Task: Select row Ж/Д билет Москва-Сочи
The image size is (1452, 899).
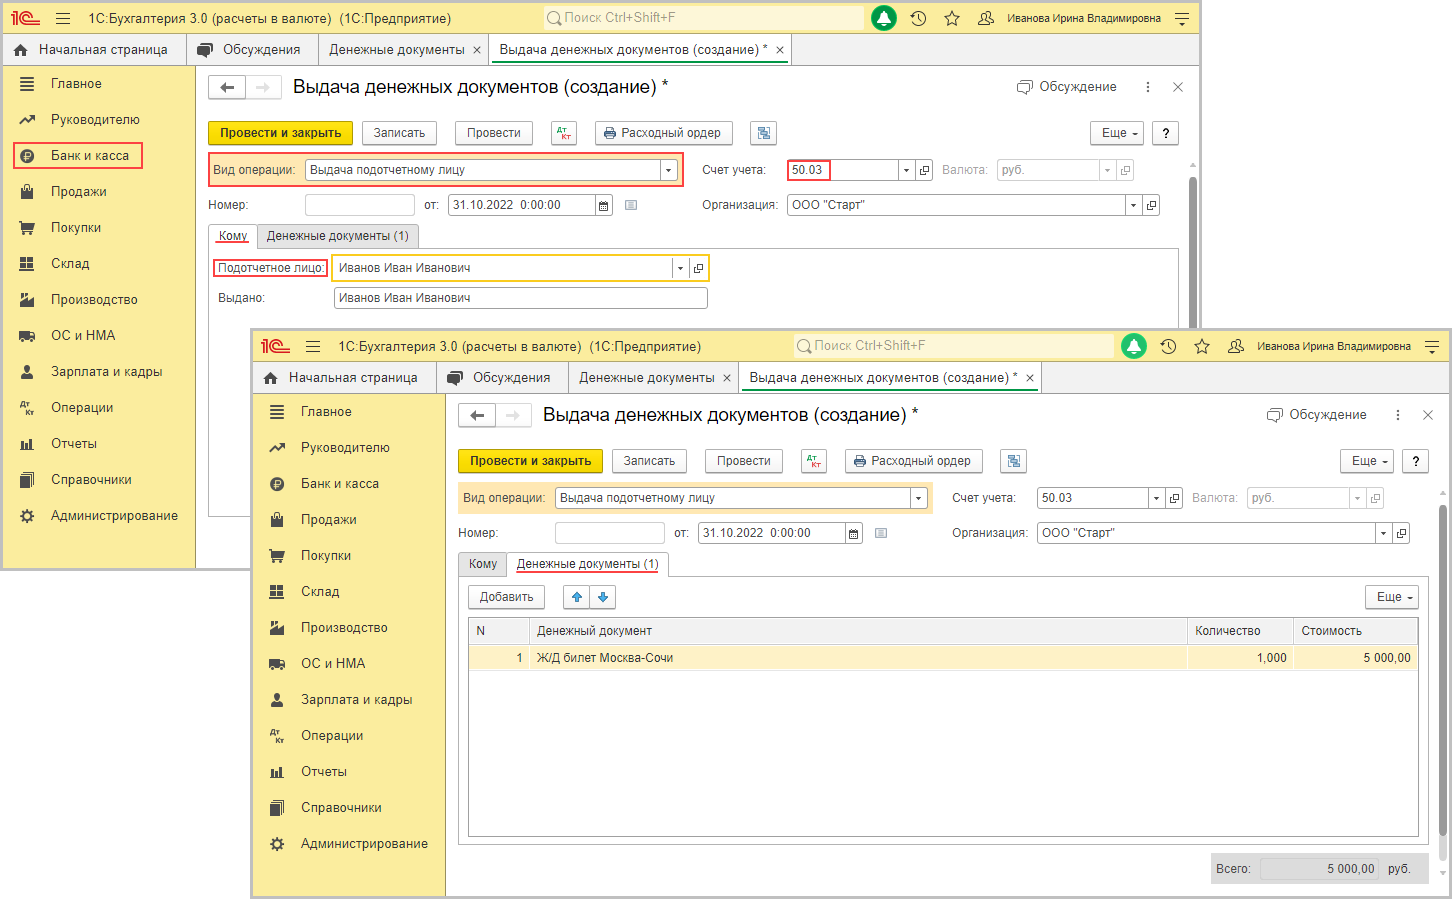Action: click(x=943, y=658)
